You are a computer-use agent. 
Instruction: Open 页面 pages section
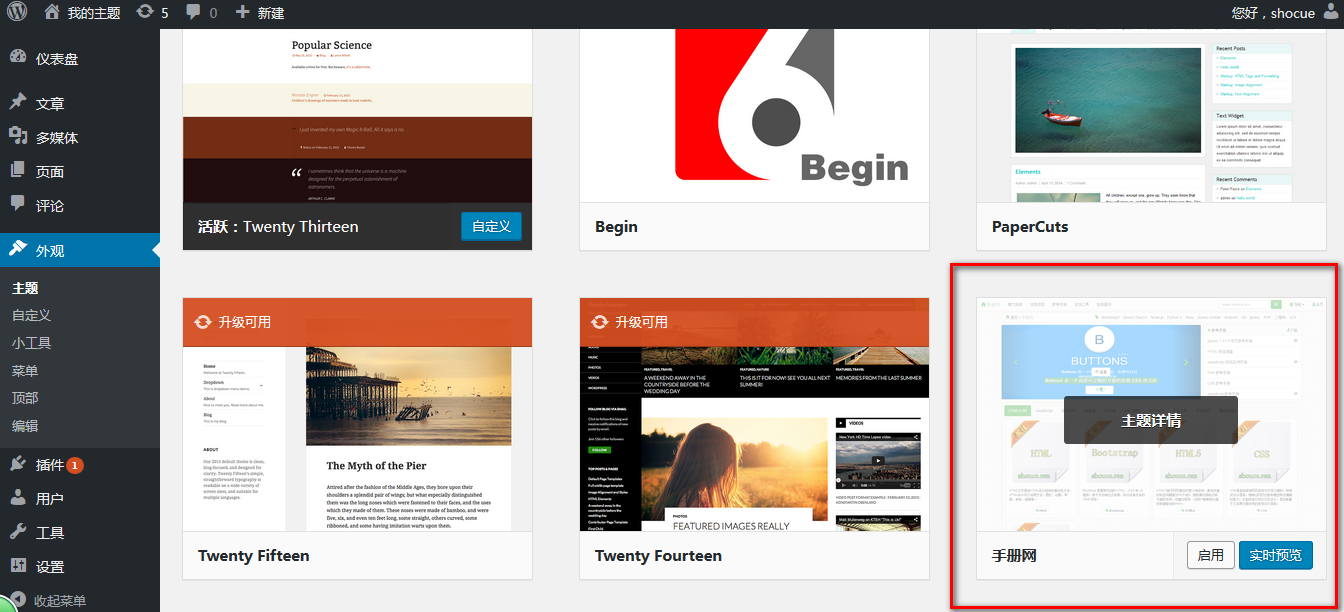50,172
